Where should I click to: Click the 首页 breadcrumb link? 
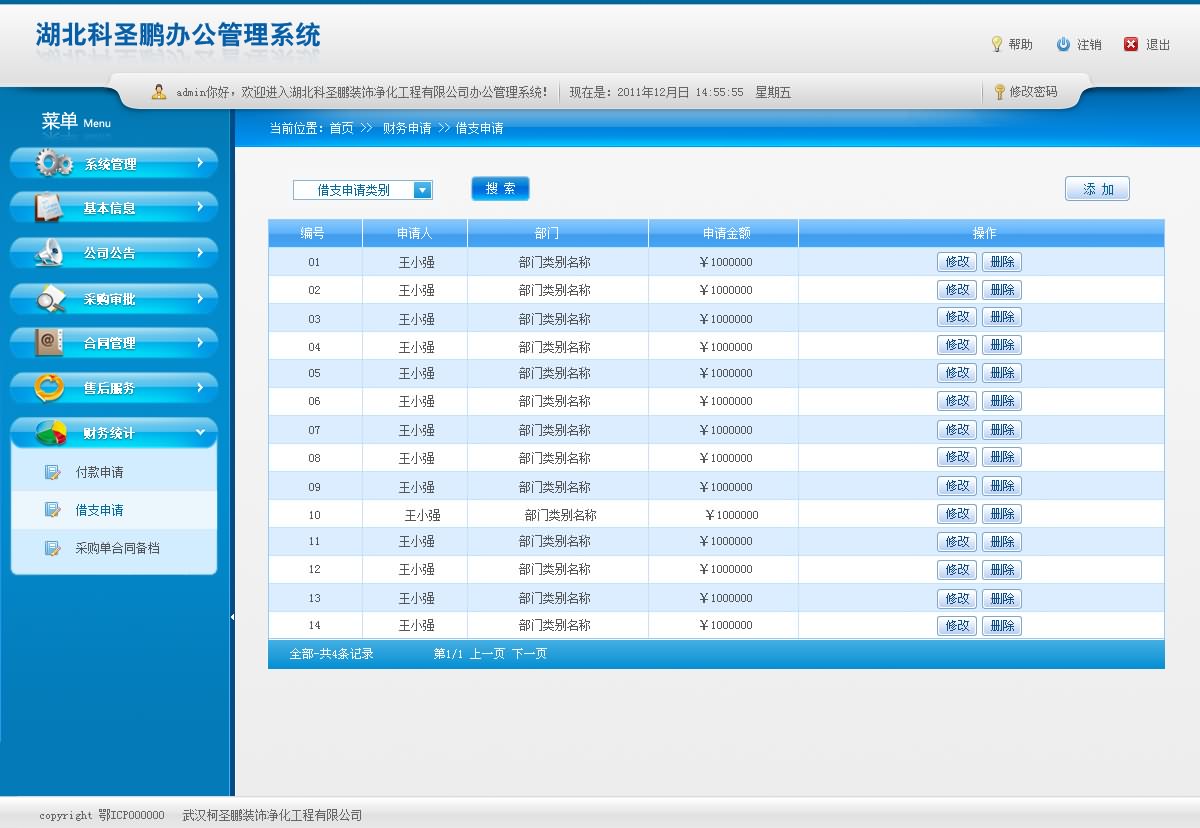(341, 128)
